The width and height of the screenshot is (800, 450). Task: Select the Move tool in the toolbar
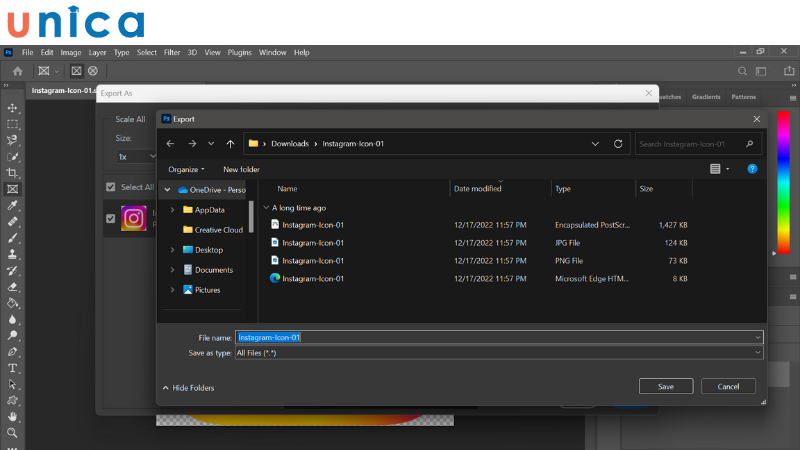[13, 108]
